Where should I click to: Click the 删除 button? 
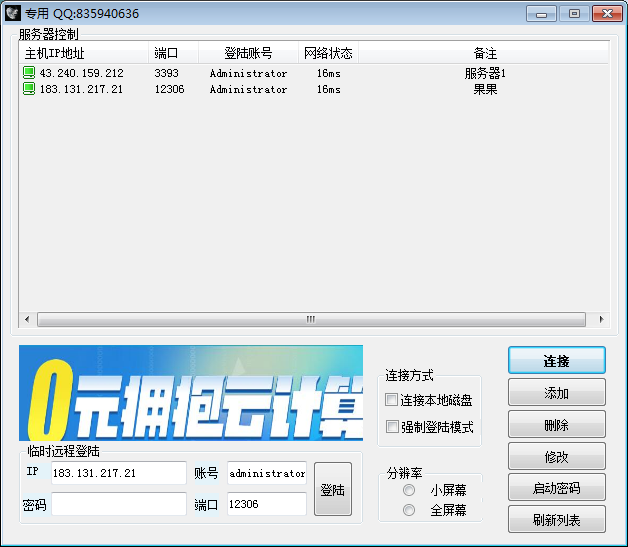557,424
